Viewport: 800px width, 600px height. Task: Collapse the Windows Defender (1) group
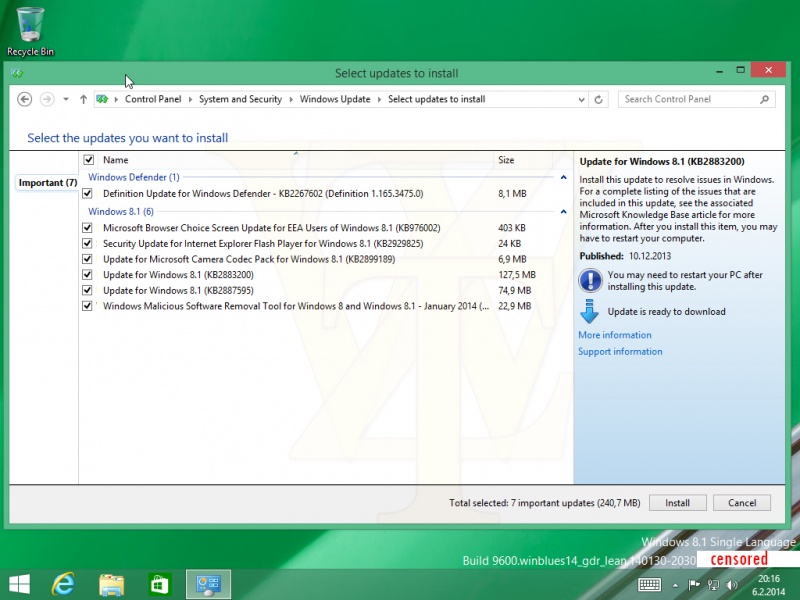[x=563, y=177]
